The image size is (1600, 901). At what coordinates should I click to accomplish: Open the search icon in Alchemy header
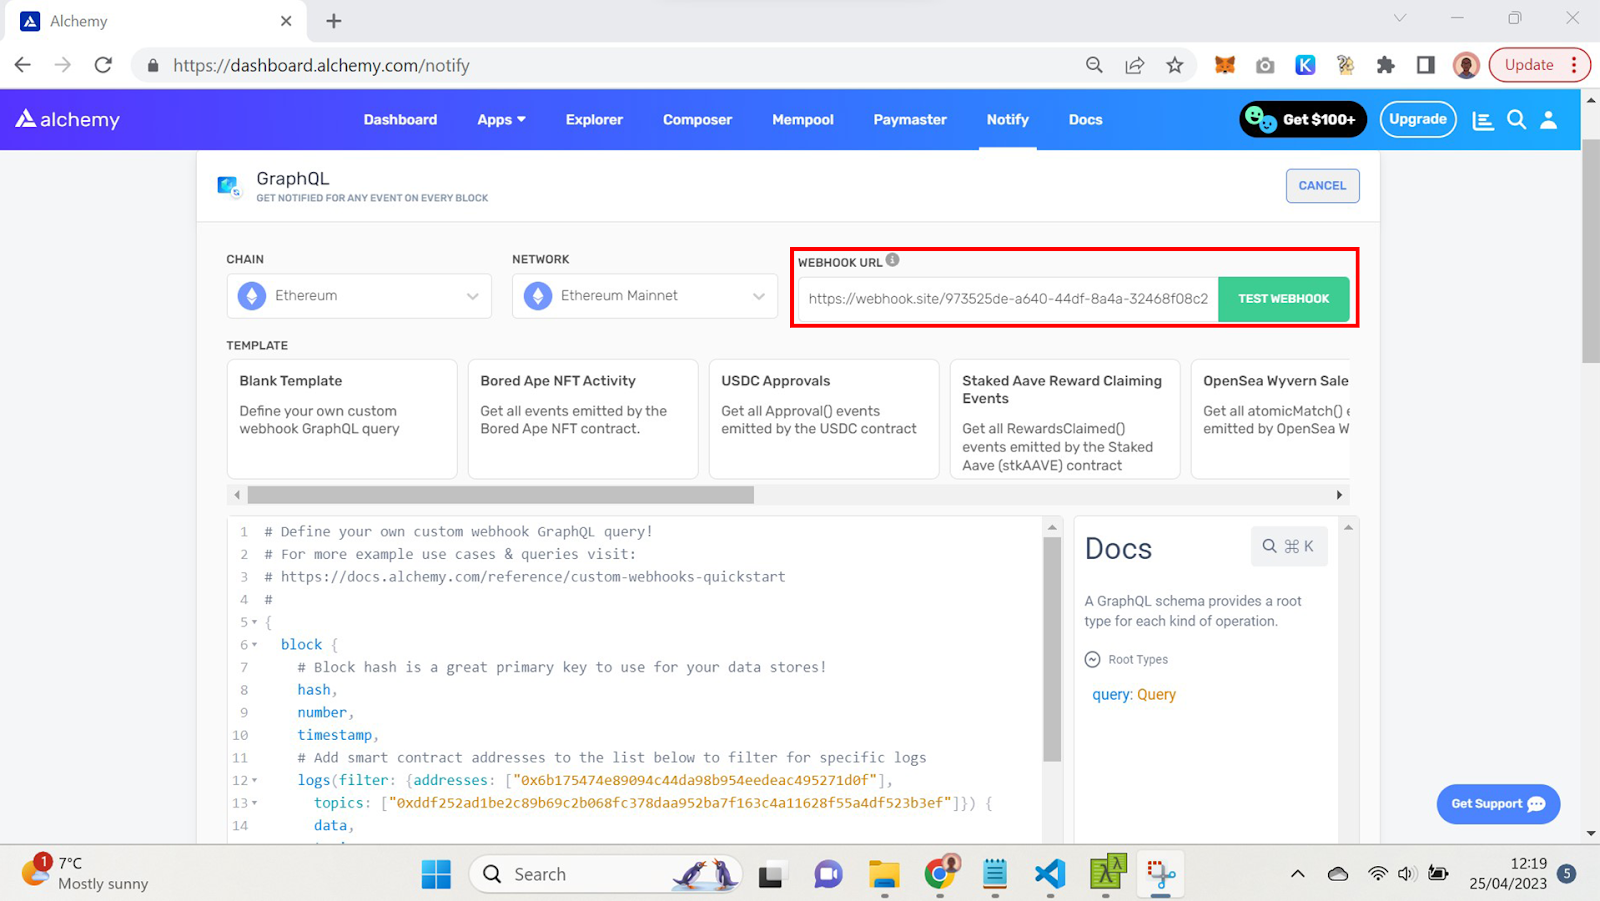click(1516, 120)
